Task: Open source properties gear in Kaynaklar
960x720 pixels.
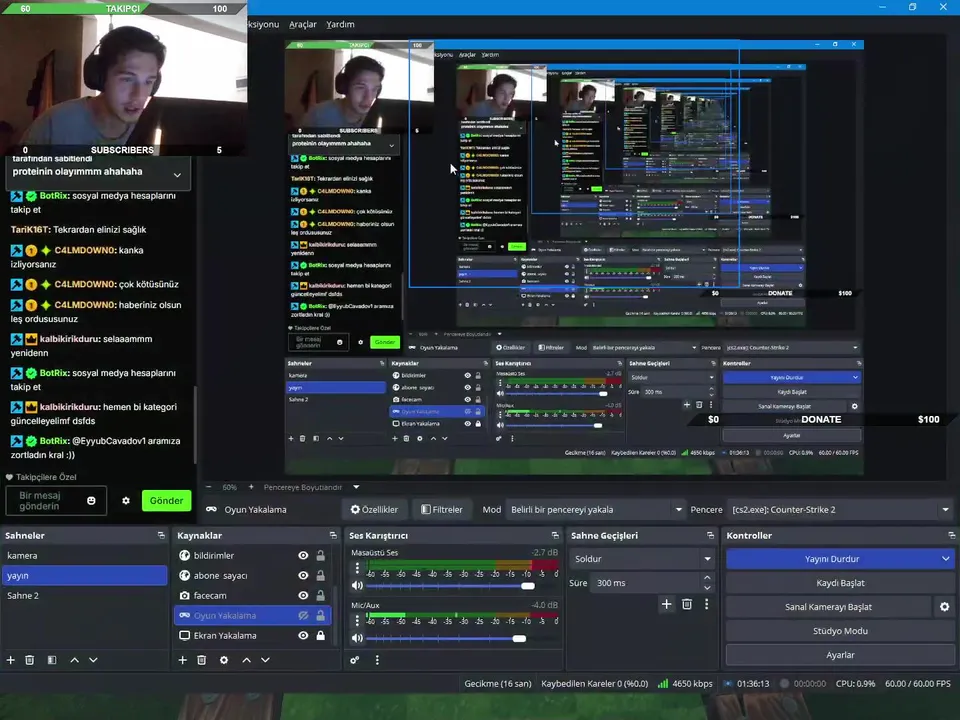Action: 224,660
